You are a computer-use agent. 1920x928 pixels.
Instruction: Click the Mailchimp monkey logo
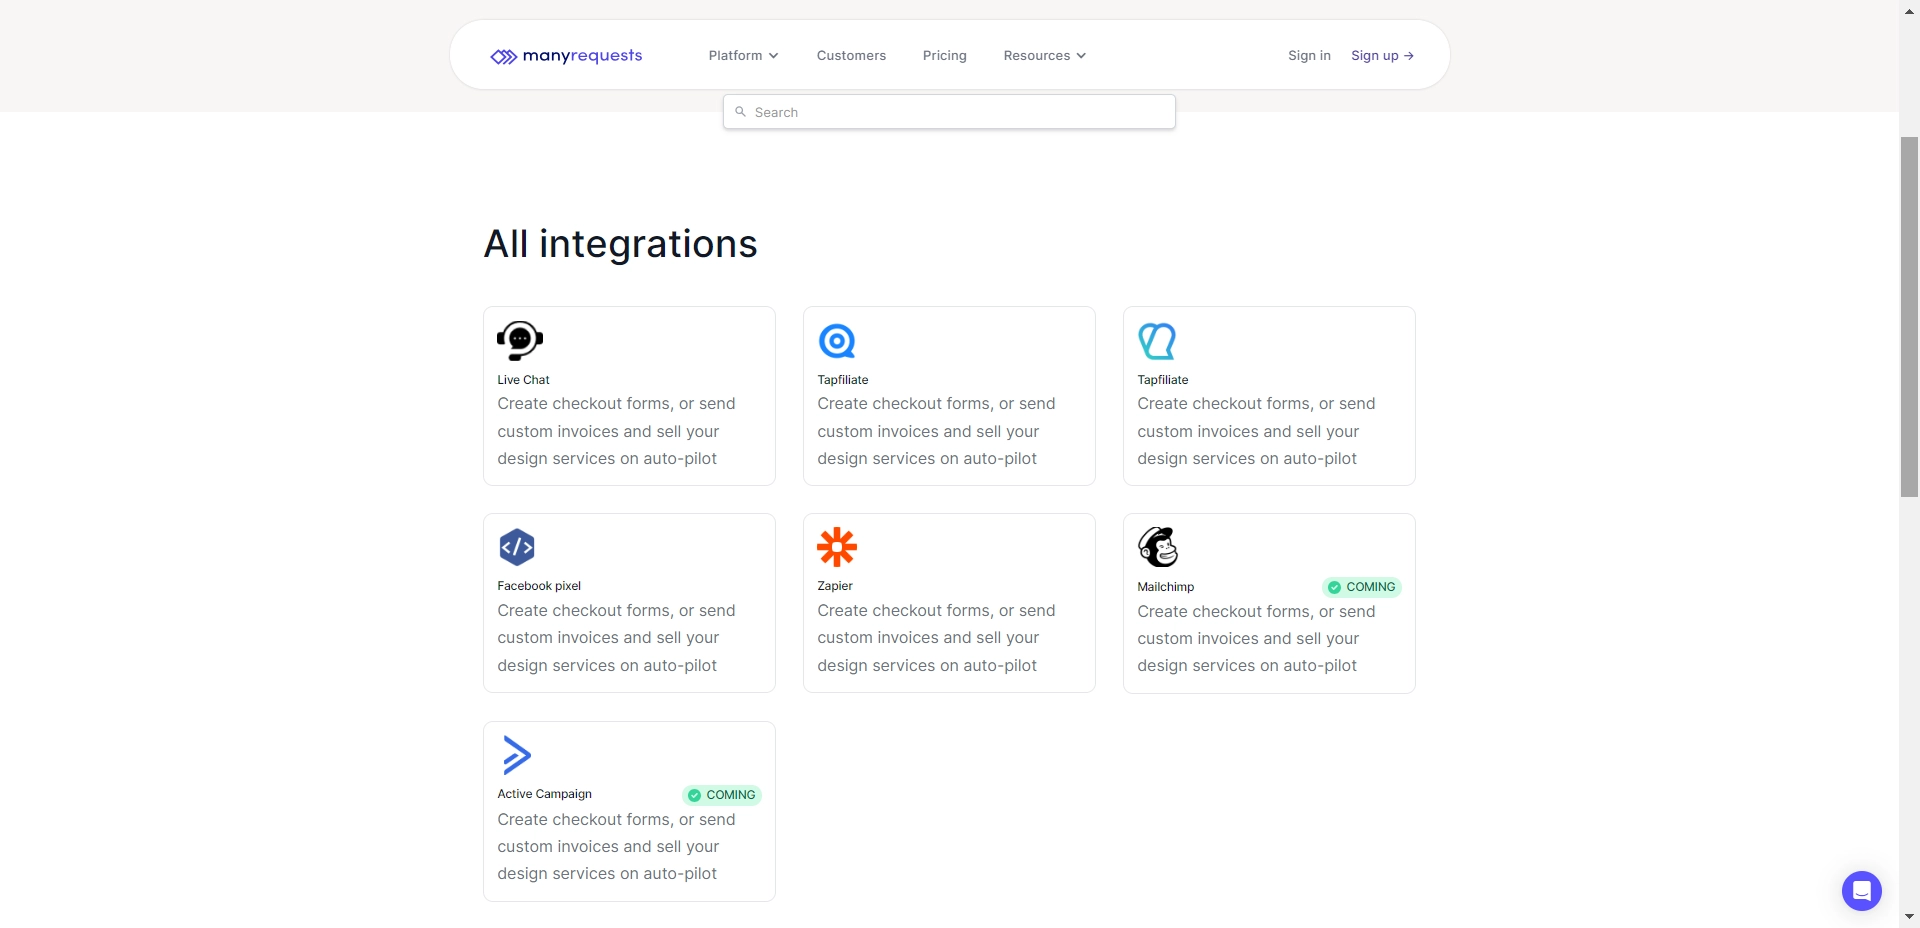point(1158,546)
